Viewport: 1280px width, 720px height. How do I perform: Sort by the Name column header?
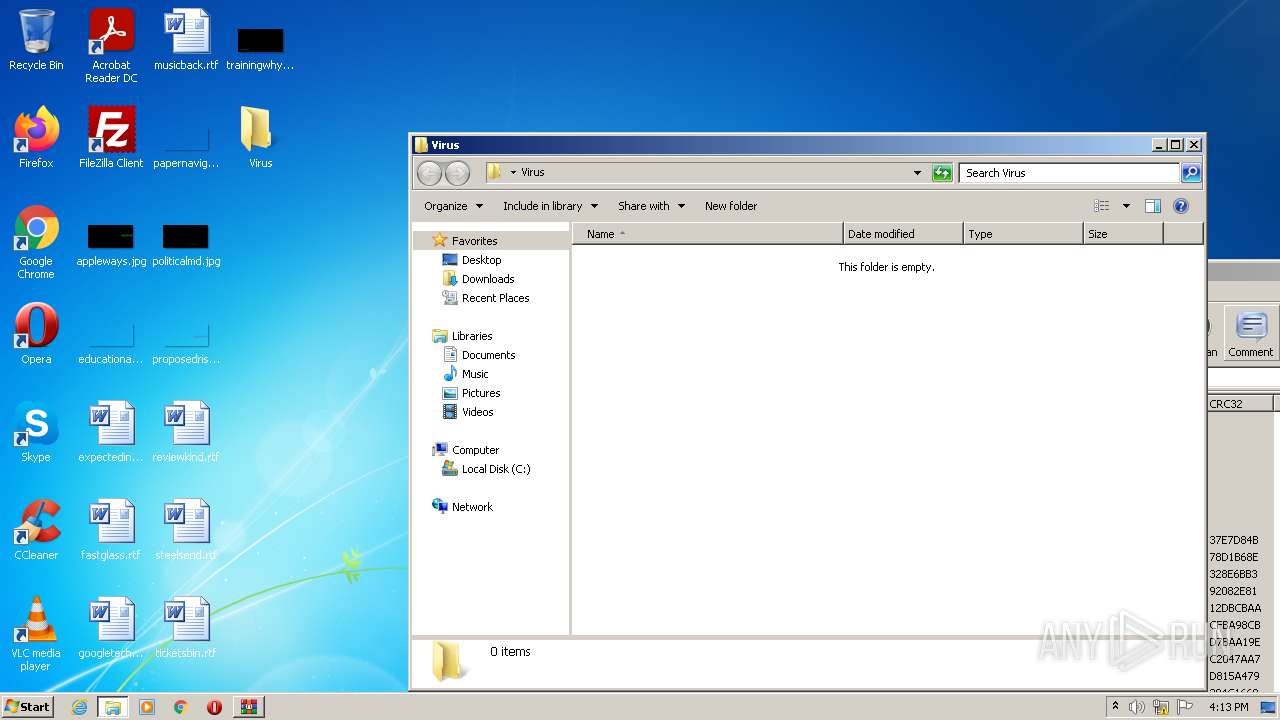(708, 234)
